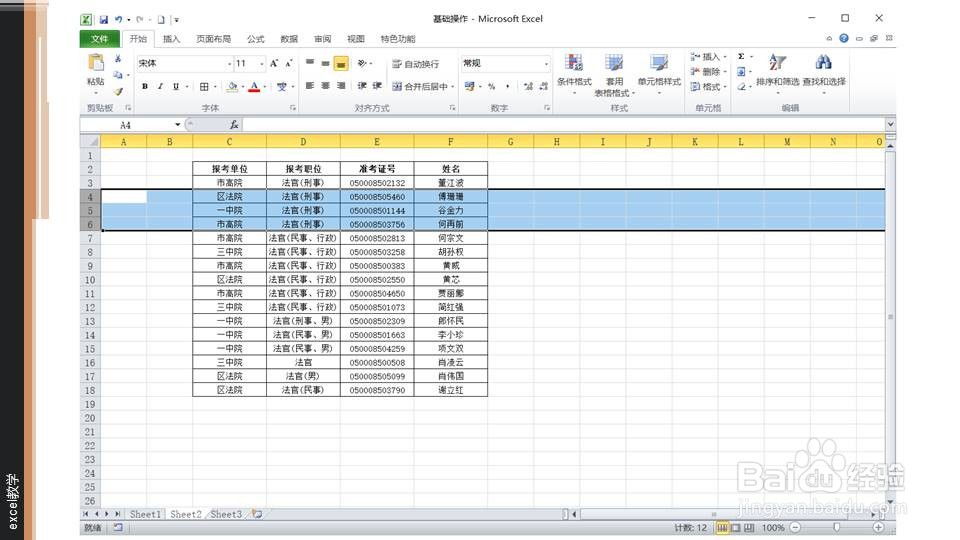Click the 合并后居中 Merge and Center button
960x540 pixels.
click(420, 87)
